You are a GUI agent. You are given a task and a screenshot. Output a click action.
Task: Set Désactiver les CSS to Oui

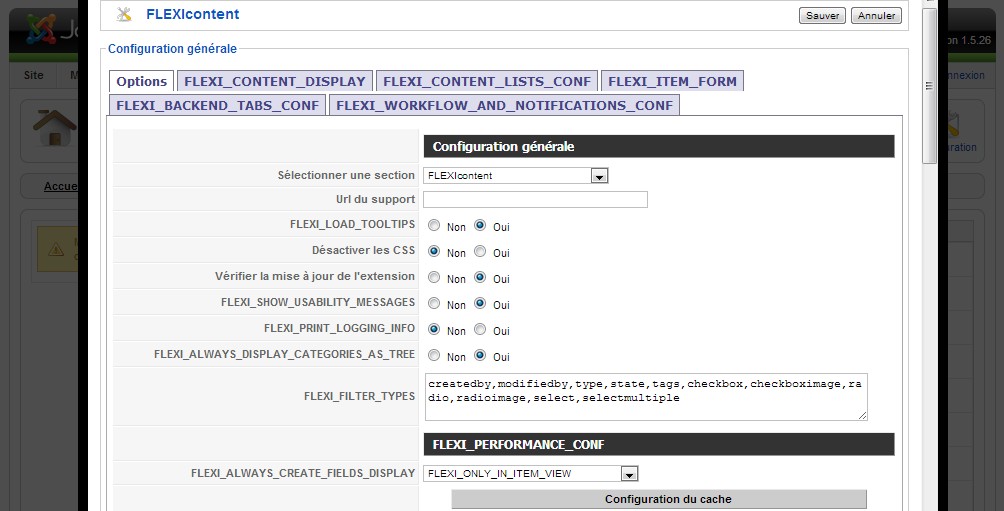coord(480,252)
